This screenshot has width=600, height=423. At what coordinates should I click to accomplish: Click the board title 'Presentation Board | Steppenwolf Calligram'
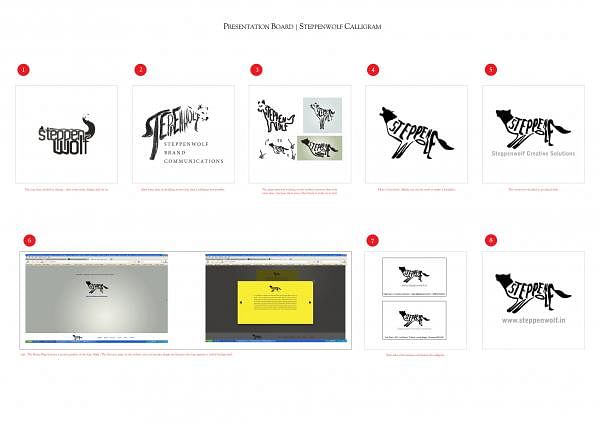click(302, 26)
